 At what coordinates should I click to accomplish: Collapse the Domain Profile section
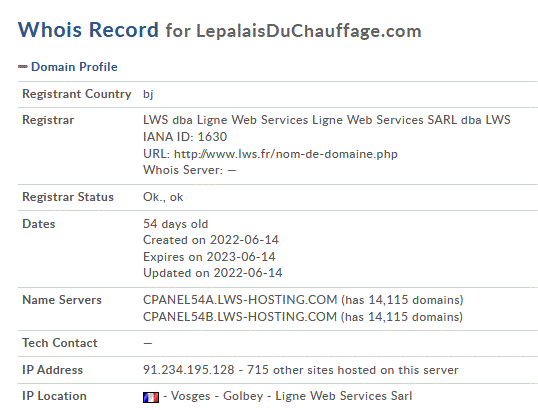(74, 67)
